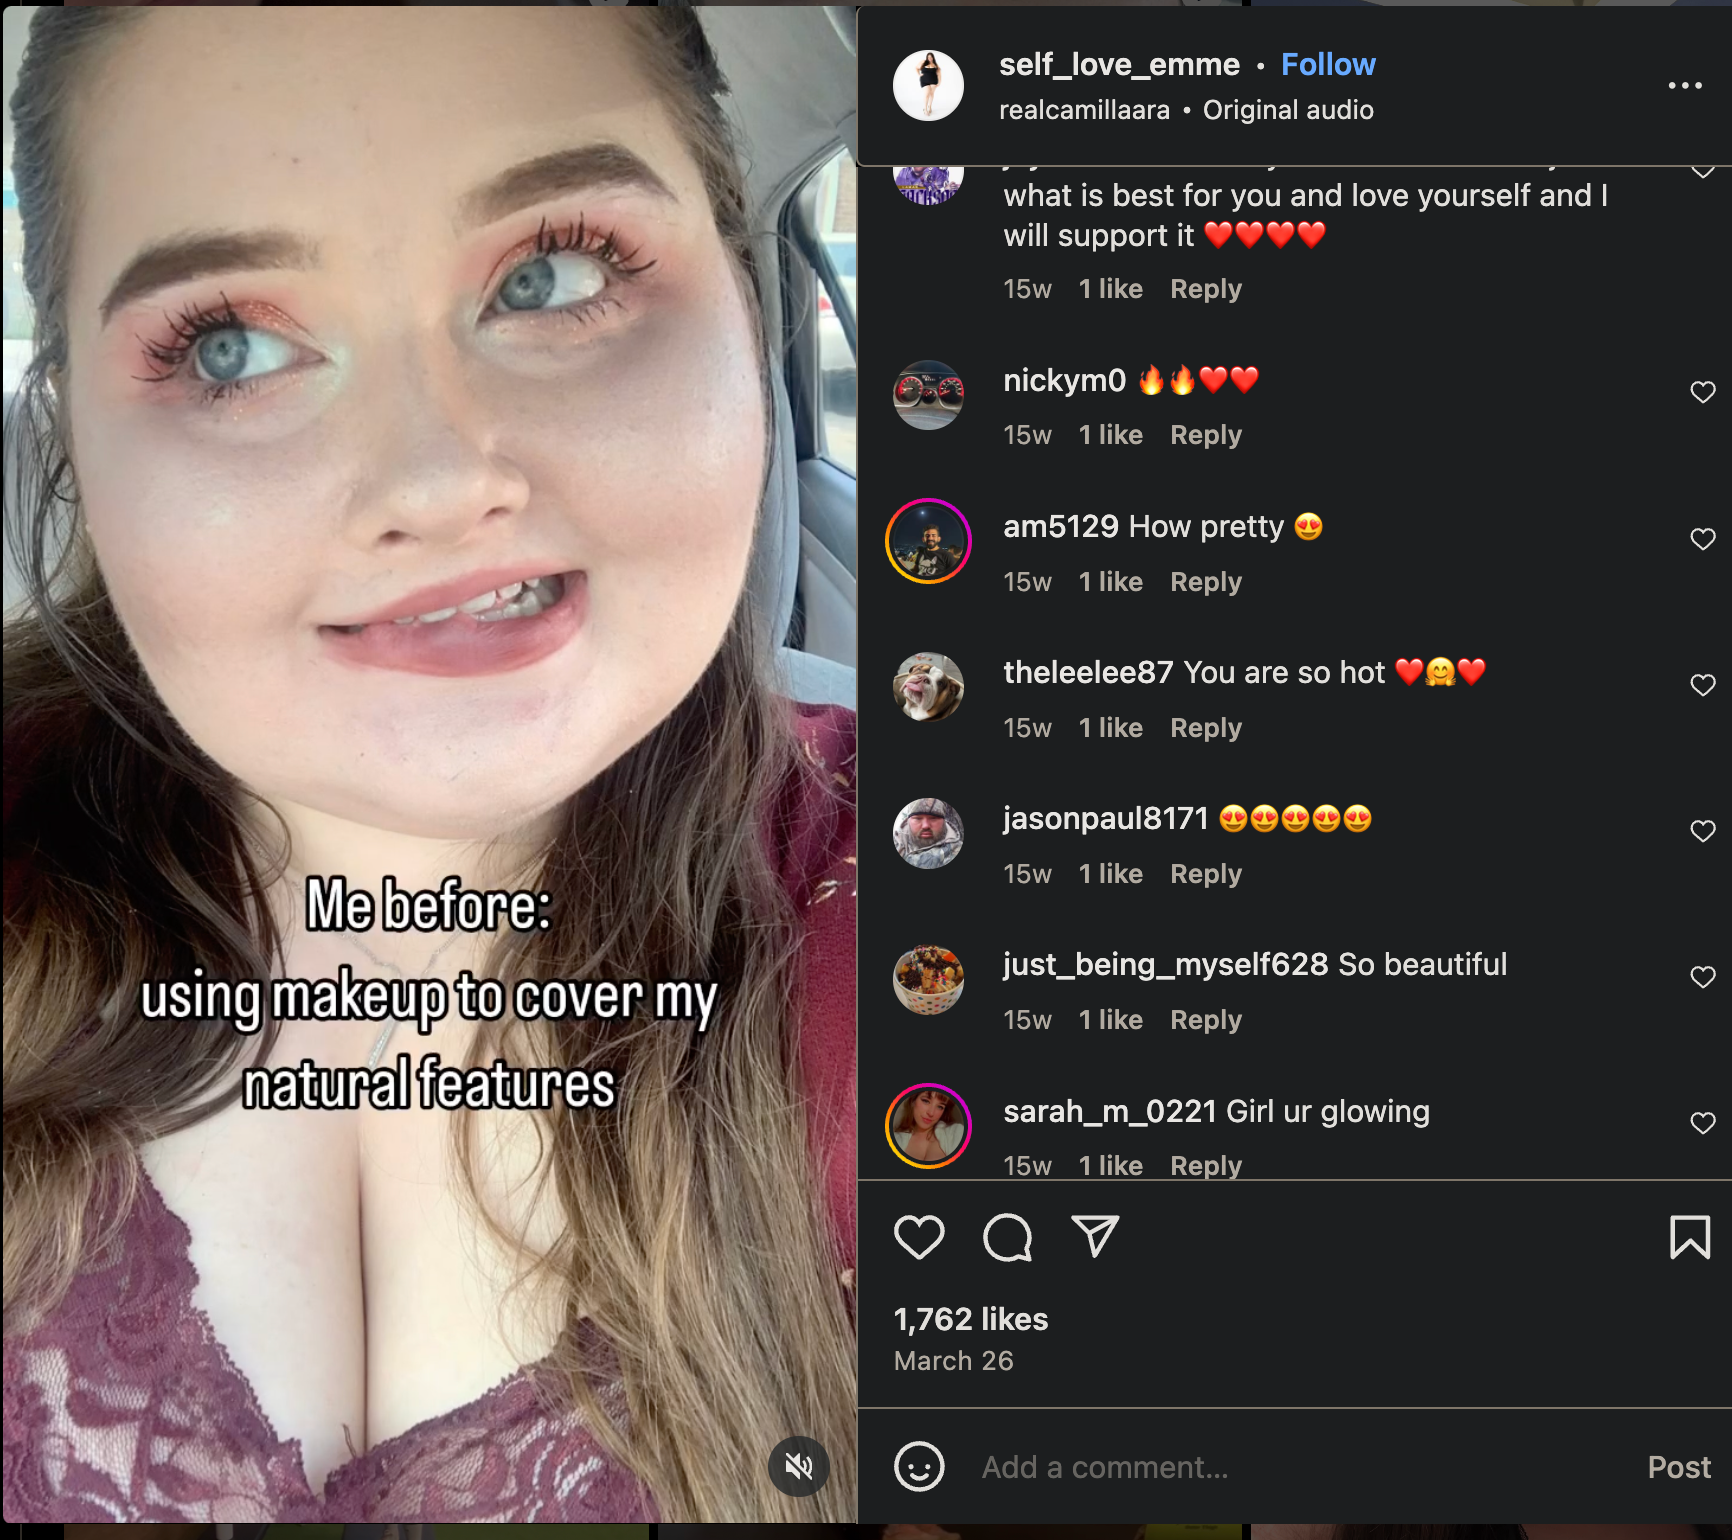Reply to am5129's comment
The image size is (1732, 1540).
click(x=1206, y=582)
